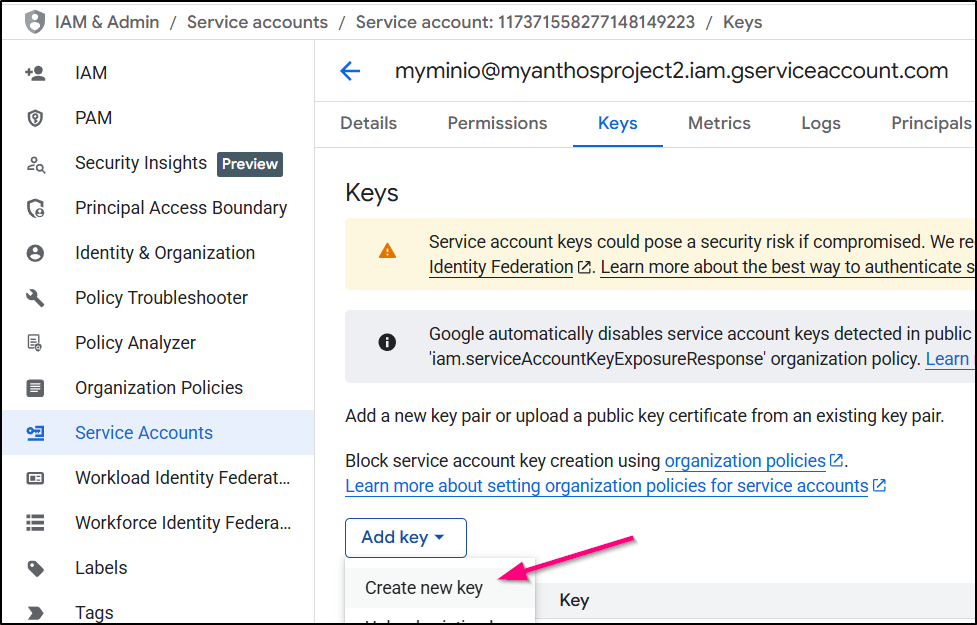977x625 pixels.
Task: Click the Policy Analyzer icon
Action: point(35,343)
